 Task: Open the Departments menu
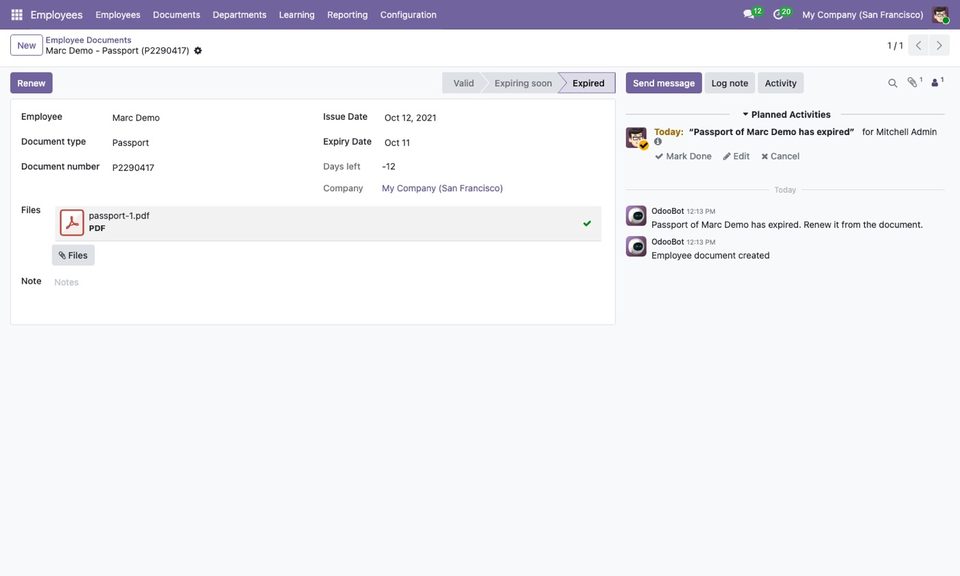[x=239, y=15]
